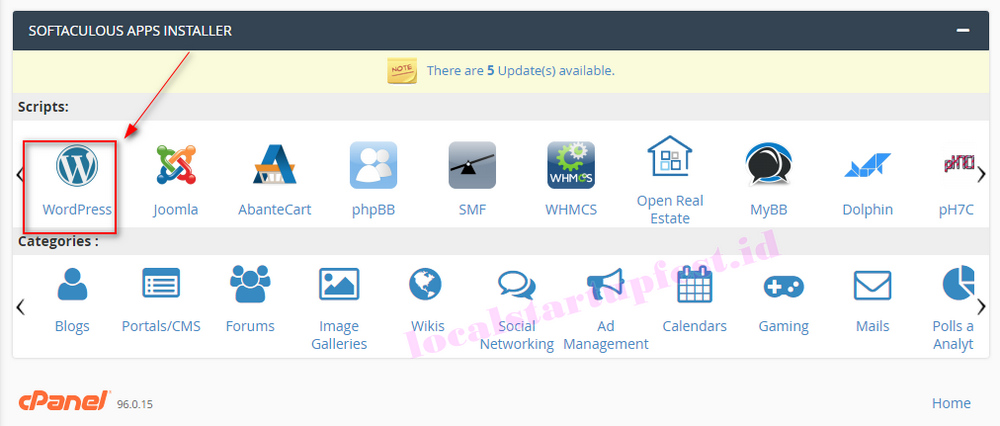Click the Gaming text label

[784, 327]
